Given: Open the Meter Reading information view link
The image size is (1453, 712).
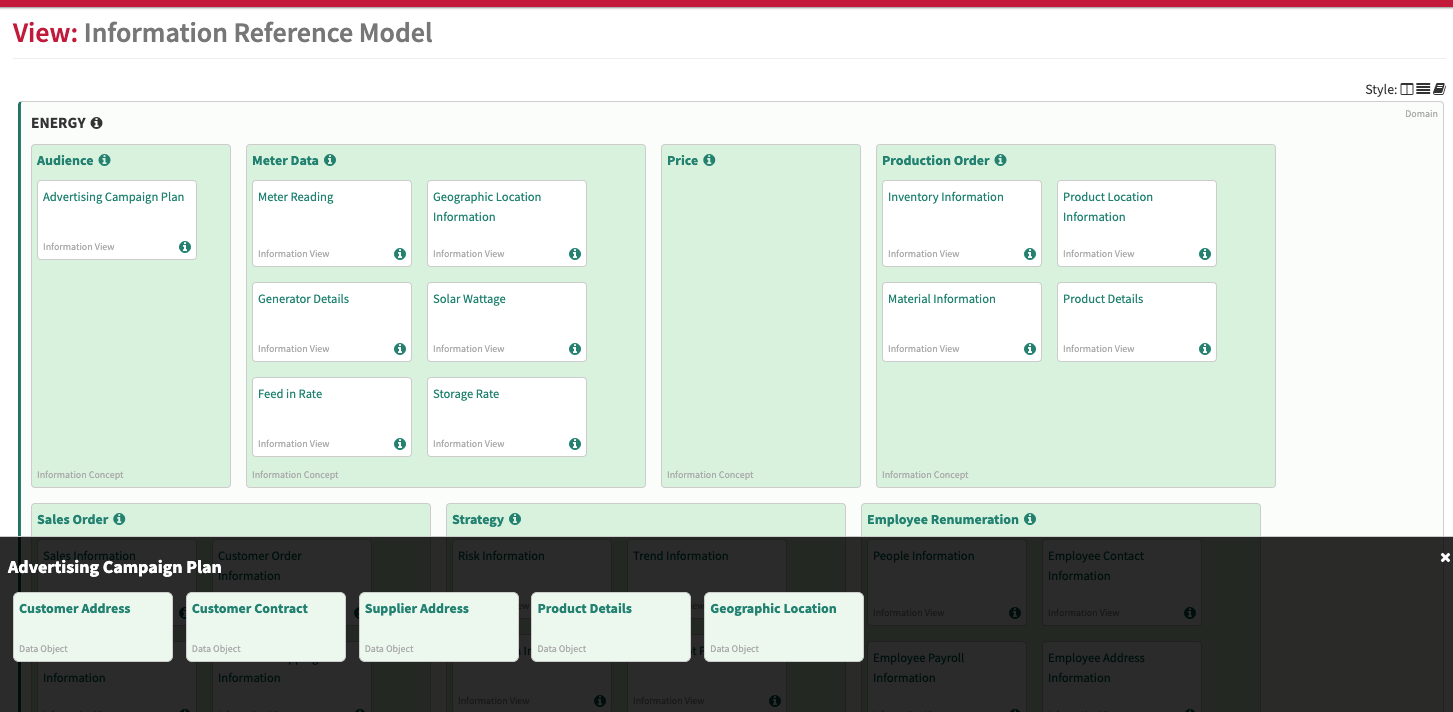Looking at the screenshot, I should pos(296,197).
